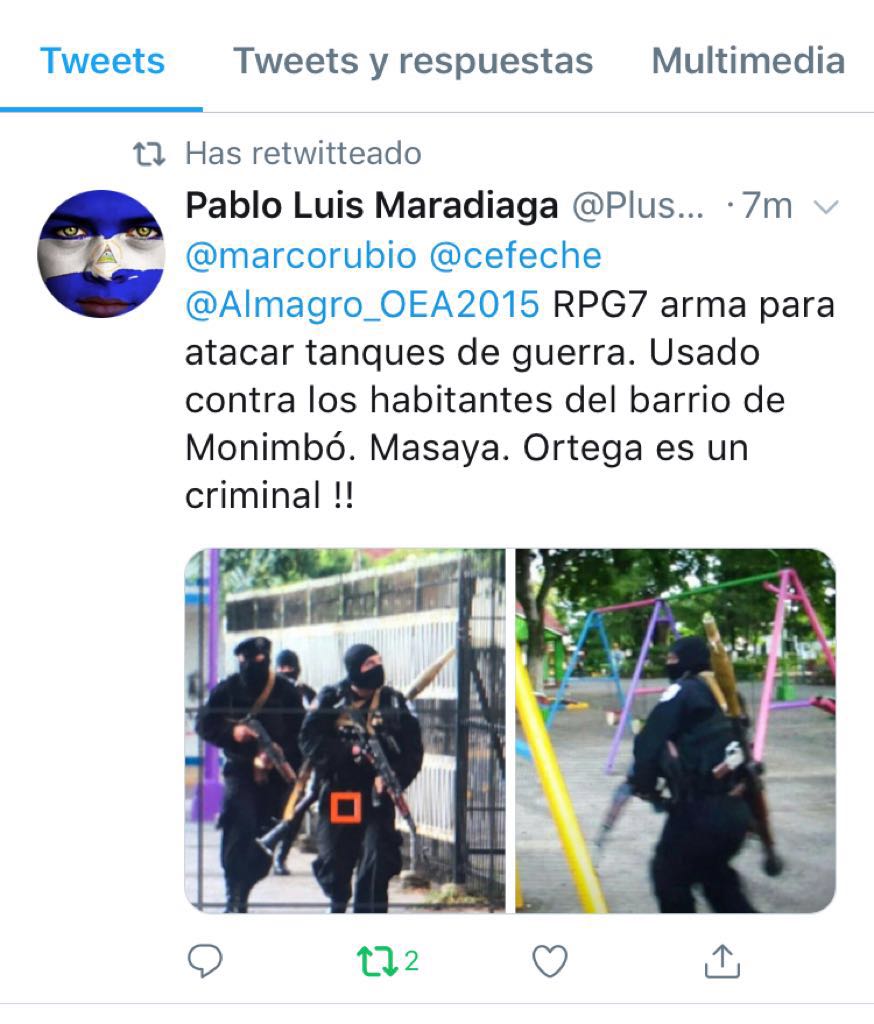Image resolution: width=874 pixels, height=1024 pixels.
Task: Click the retweet icon beside Has retwitteado
Action: point(149,154)
